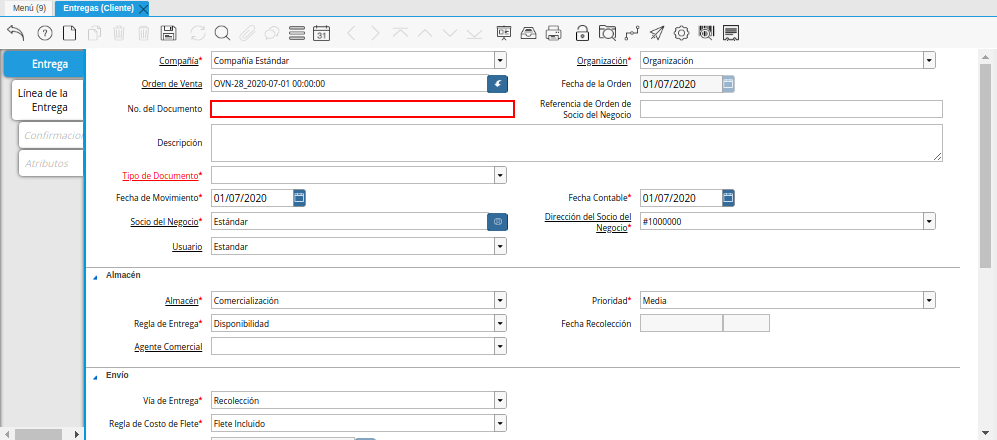Click the Organización label link
Image resolution: width=997 pixels, height=440 pixels.
coord(602,61)
